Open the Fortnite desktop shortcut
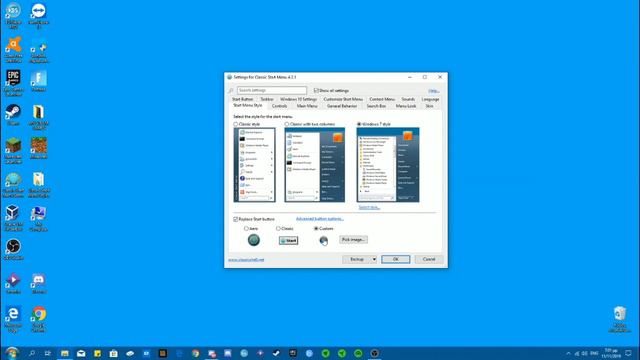Image resolution: width=640 pixels, height=360 pixels. point(38,81)
